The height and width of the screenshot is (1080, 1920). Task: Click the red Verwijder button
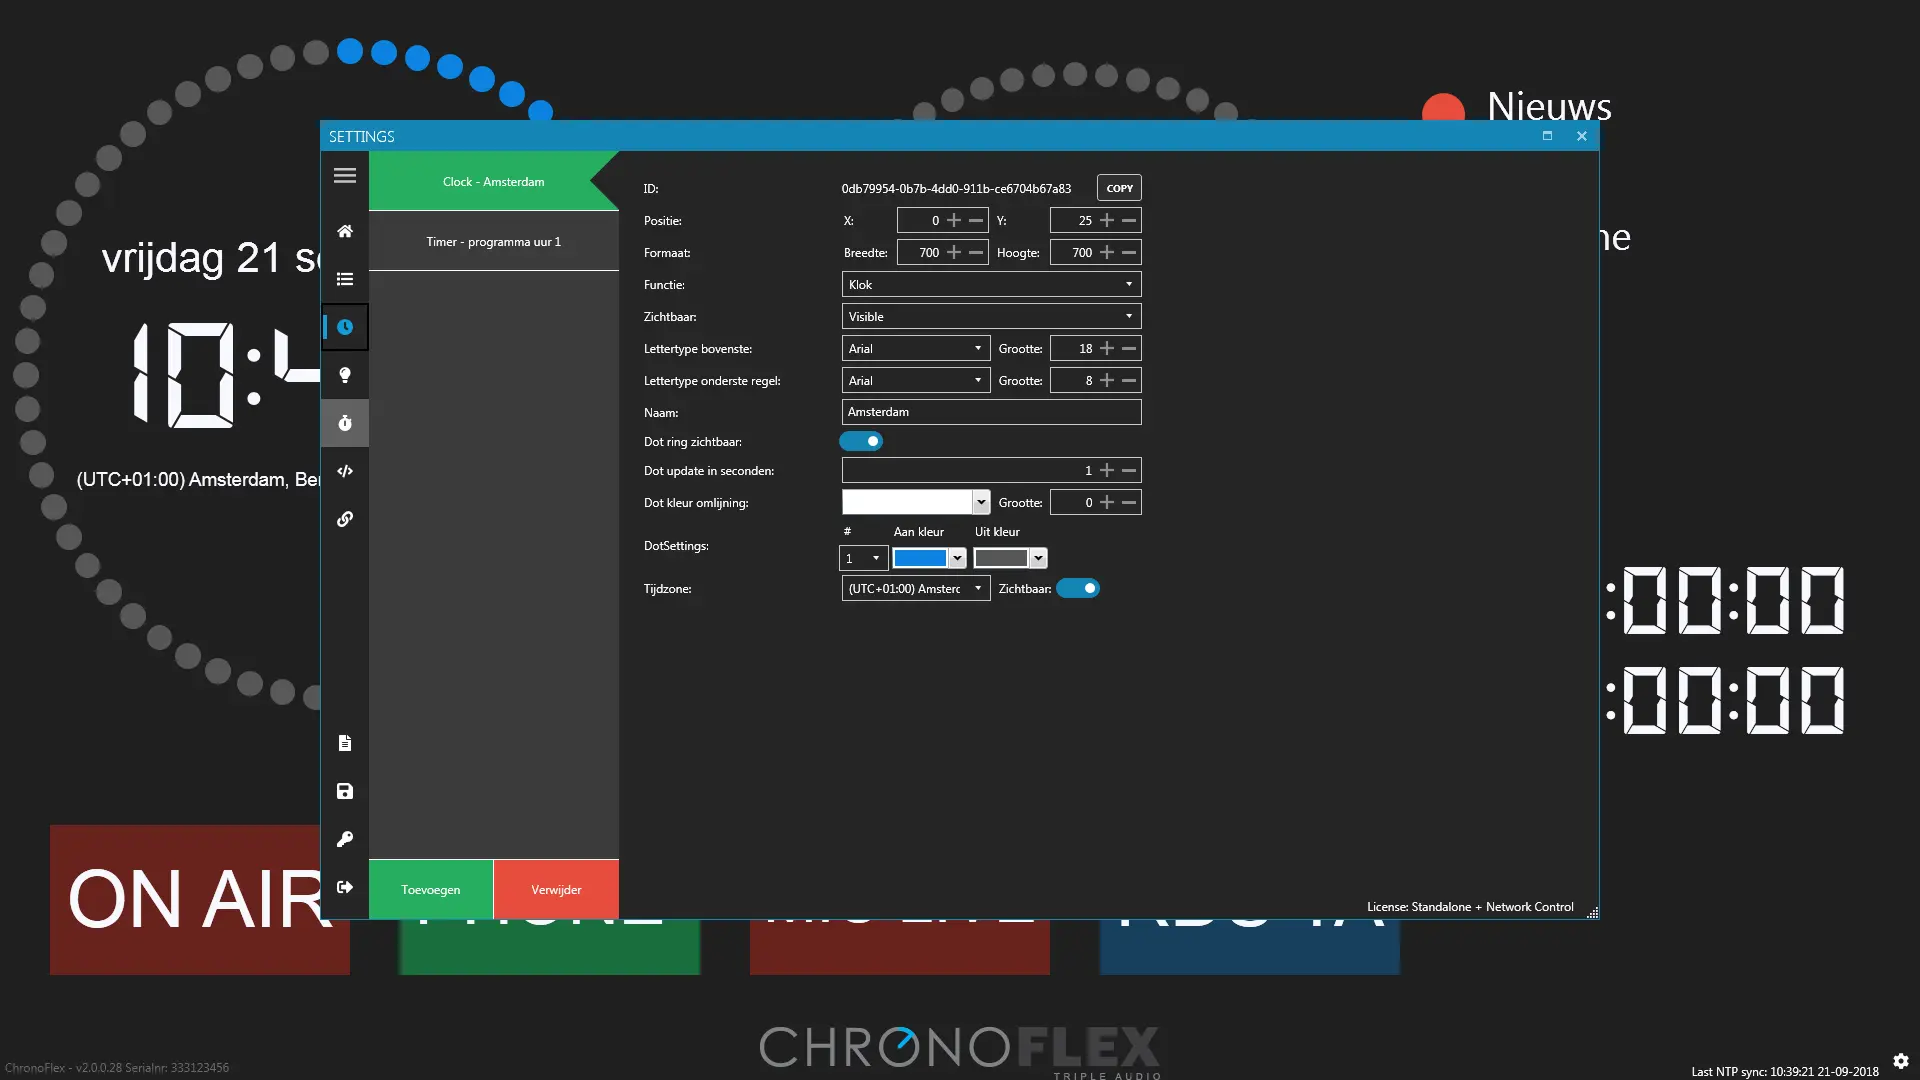click(x=556, y=889)
